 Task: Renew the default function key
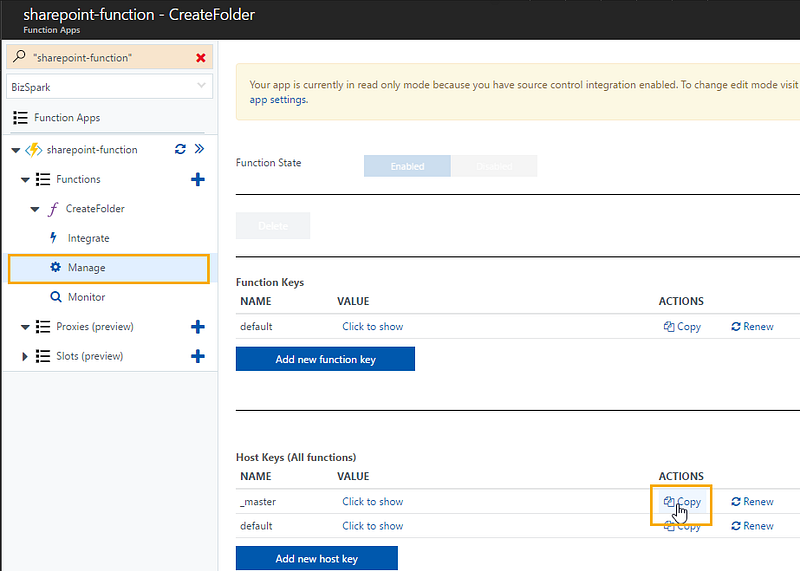[753, 327]
